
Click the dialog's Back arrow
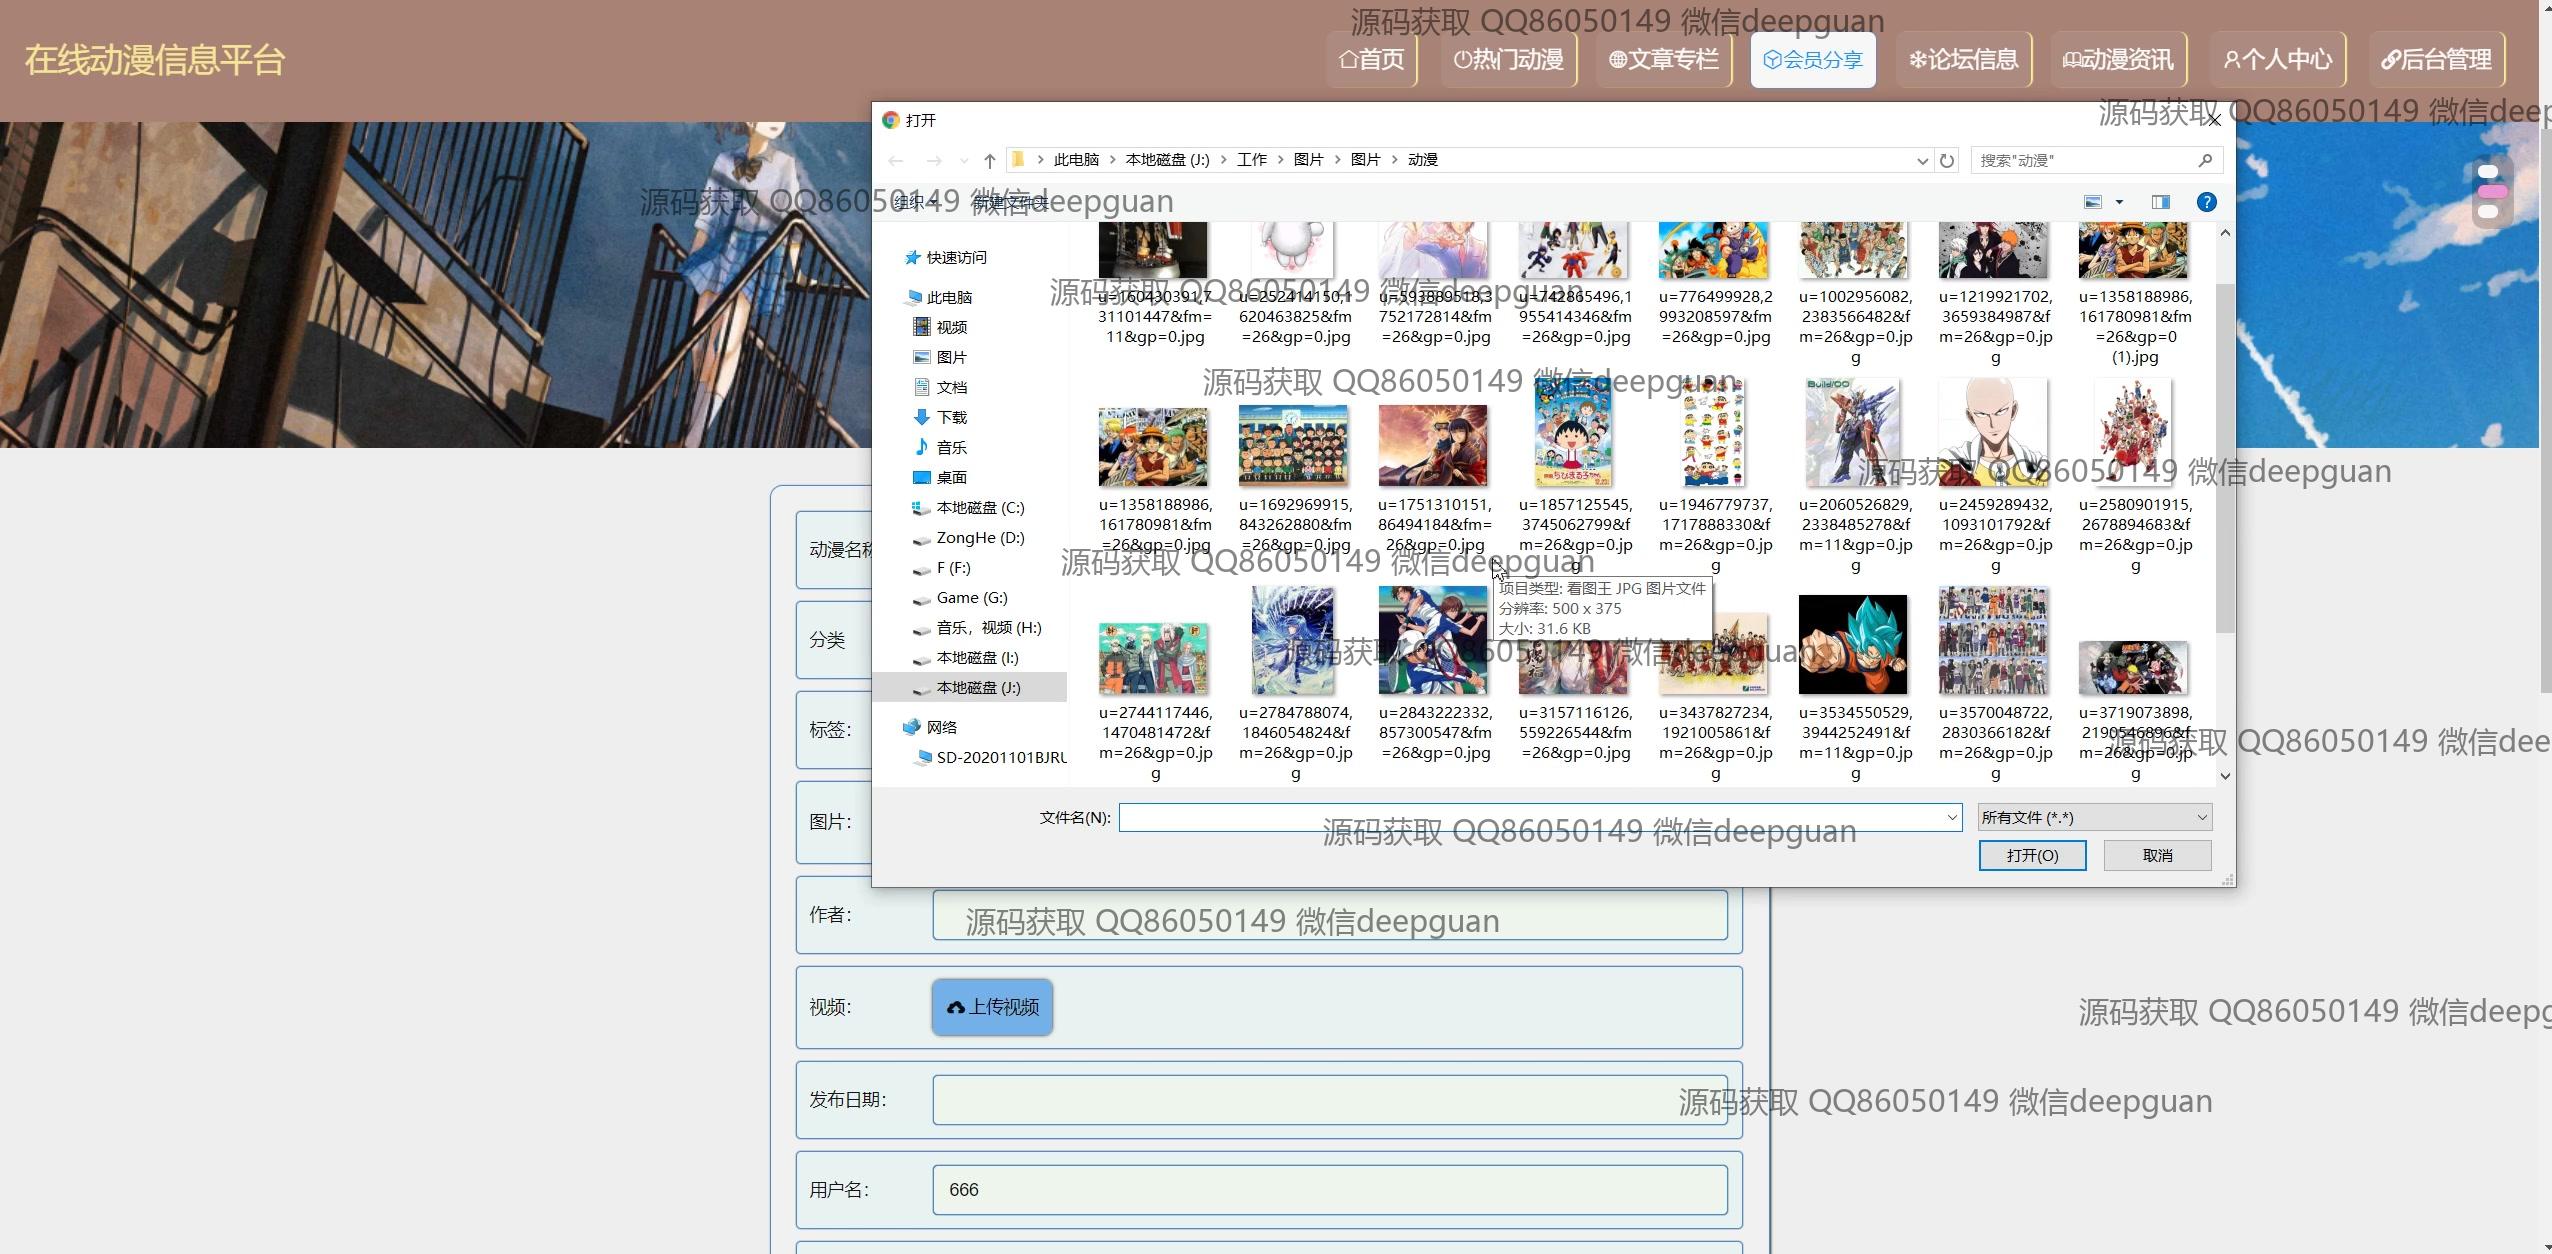click(x=896, y=160)
